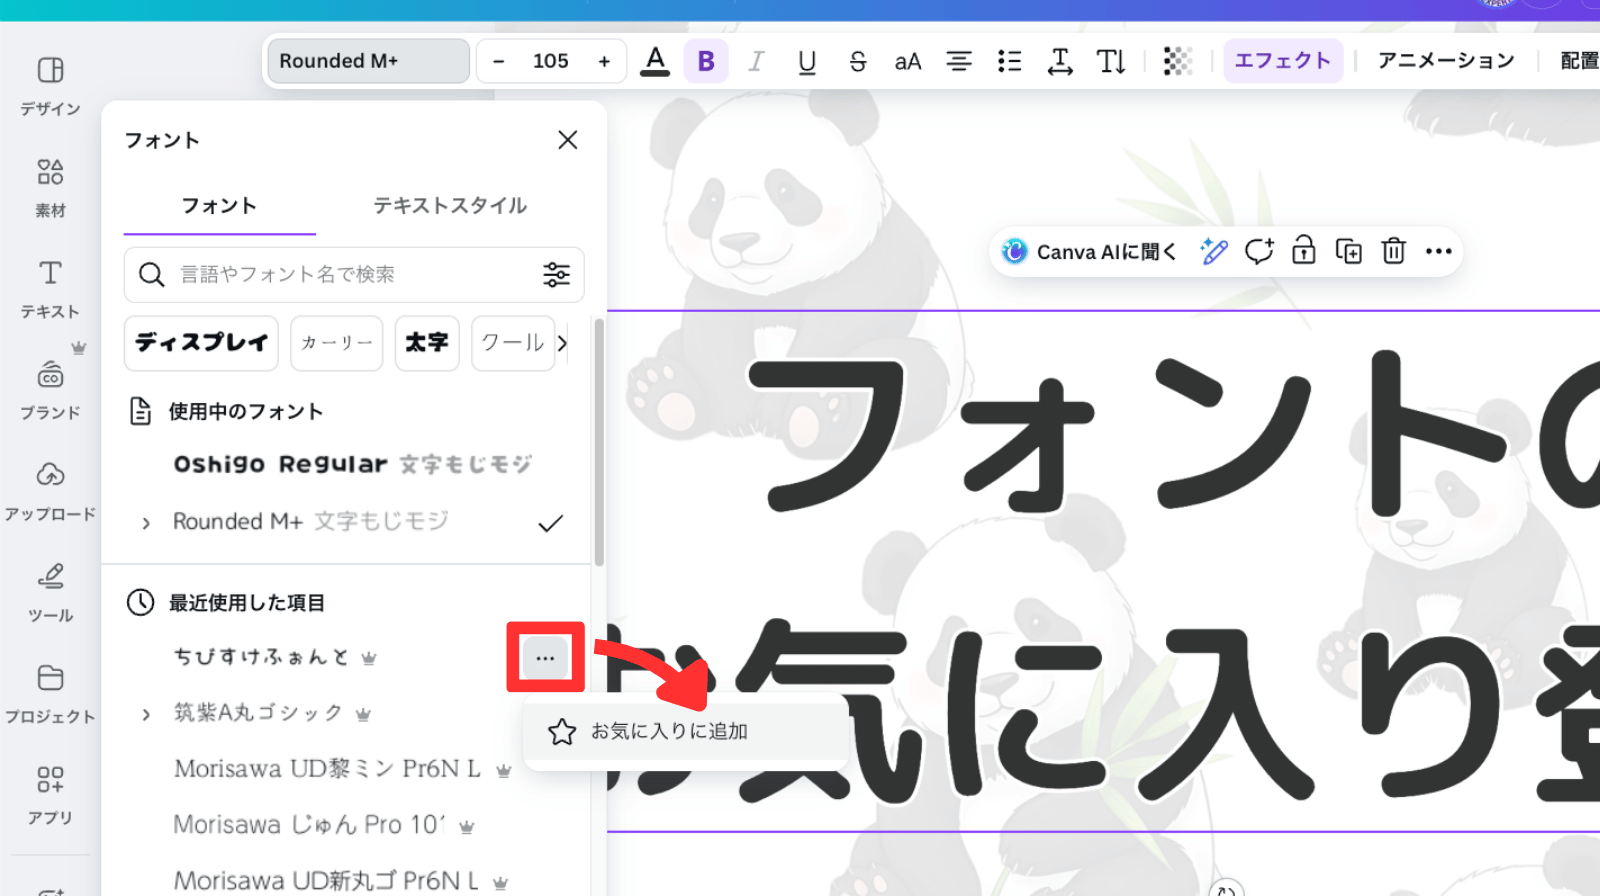Toggle strikethrough formatting
This screenshot has width=1600, height=896.
pyautogui.click(x=857, y=61)
